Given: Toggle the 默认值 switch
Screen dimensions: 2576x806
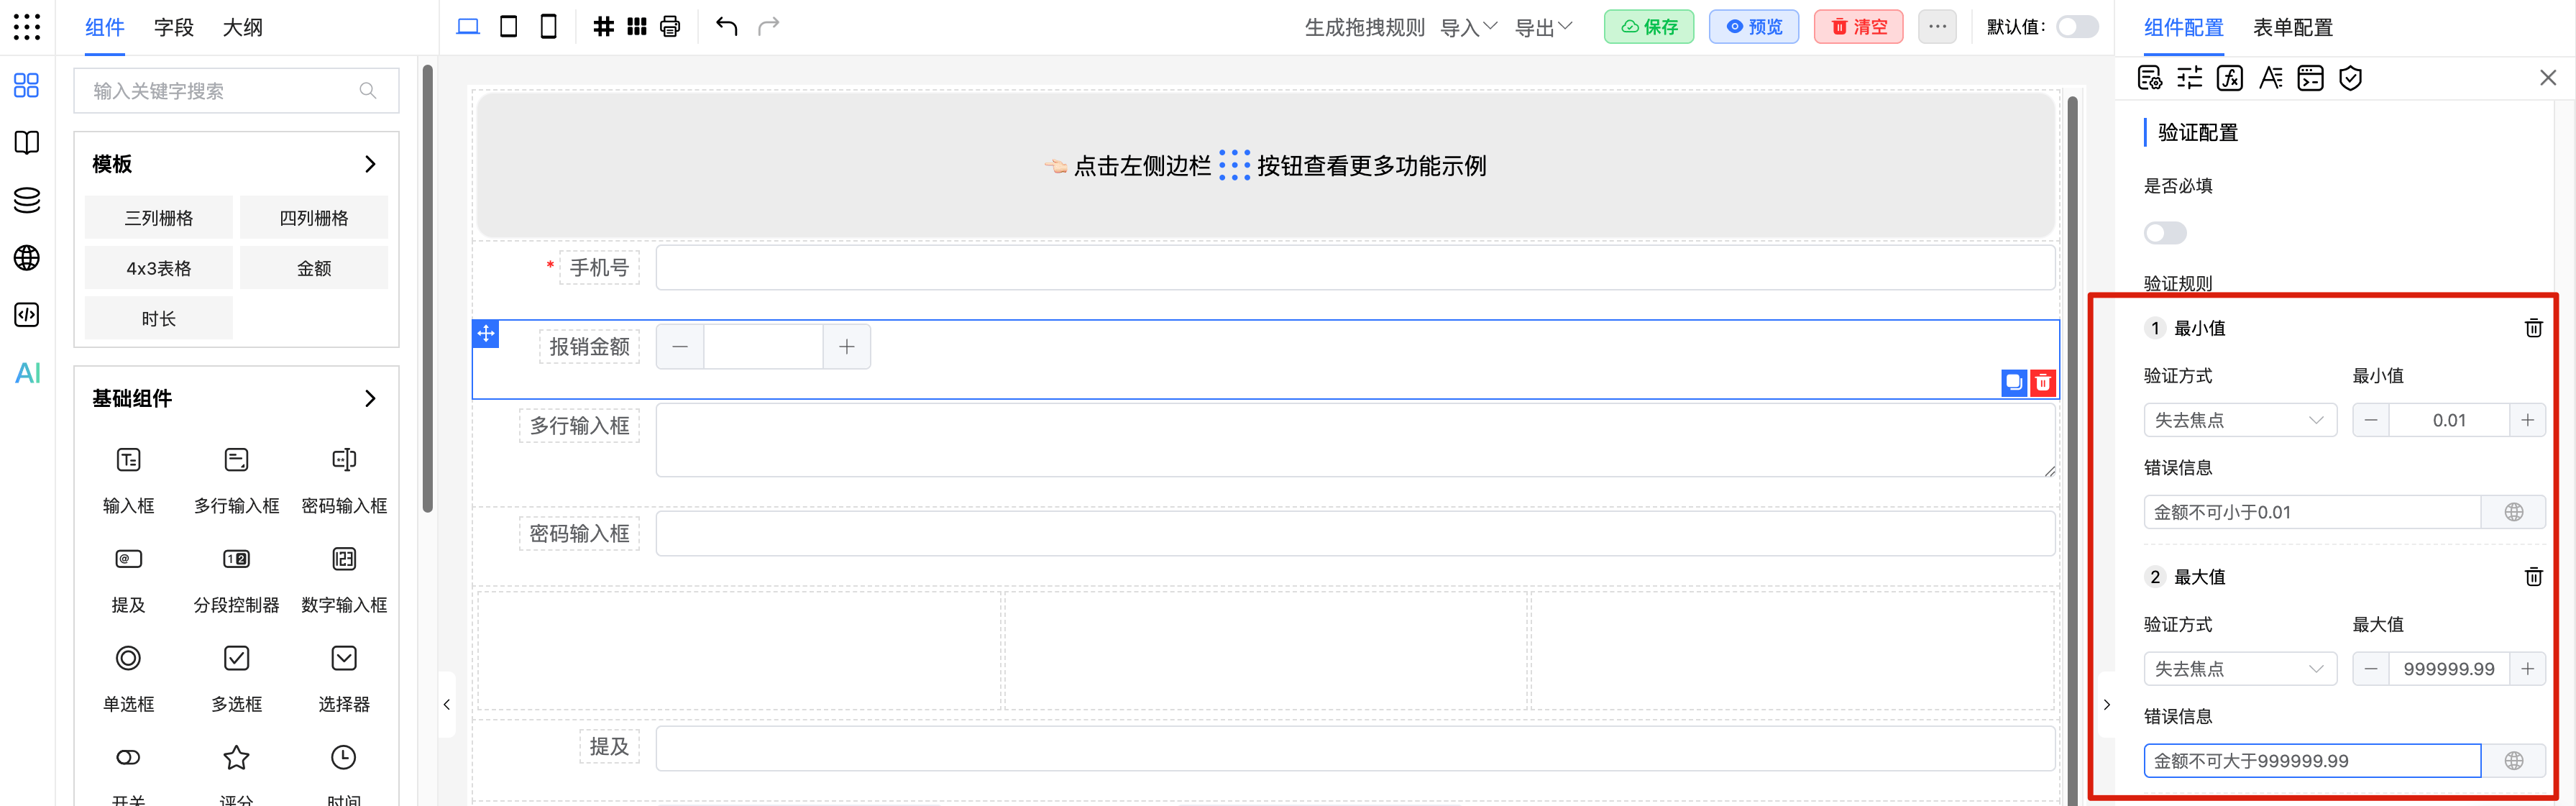Looking at the screenshot, I should (x=2077, y=27).
